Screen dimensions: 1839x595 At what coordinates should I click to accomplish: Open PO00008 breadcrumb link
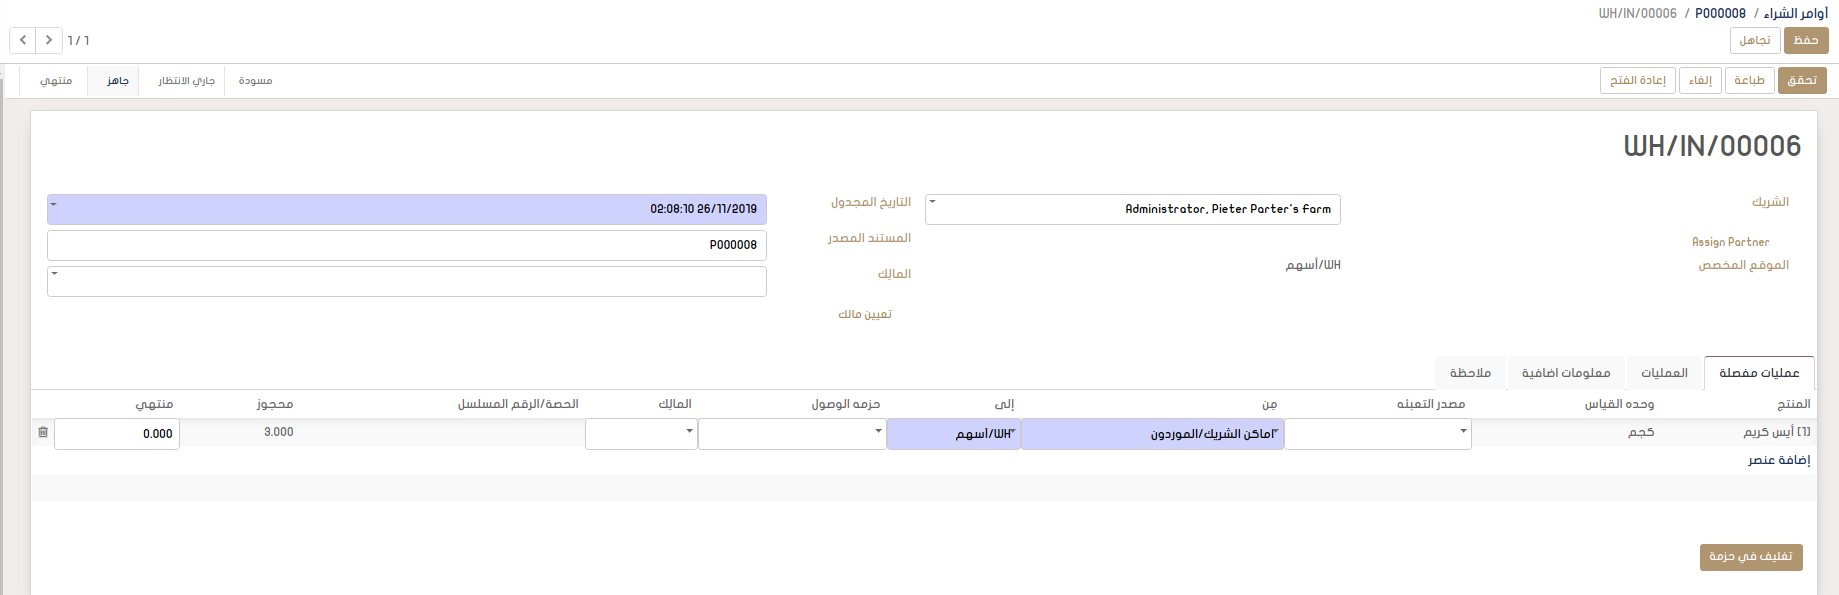[1720, 13]
